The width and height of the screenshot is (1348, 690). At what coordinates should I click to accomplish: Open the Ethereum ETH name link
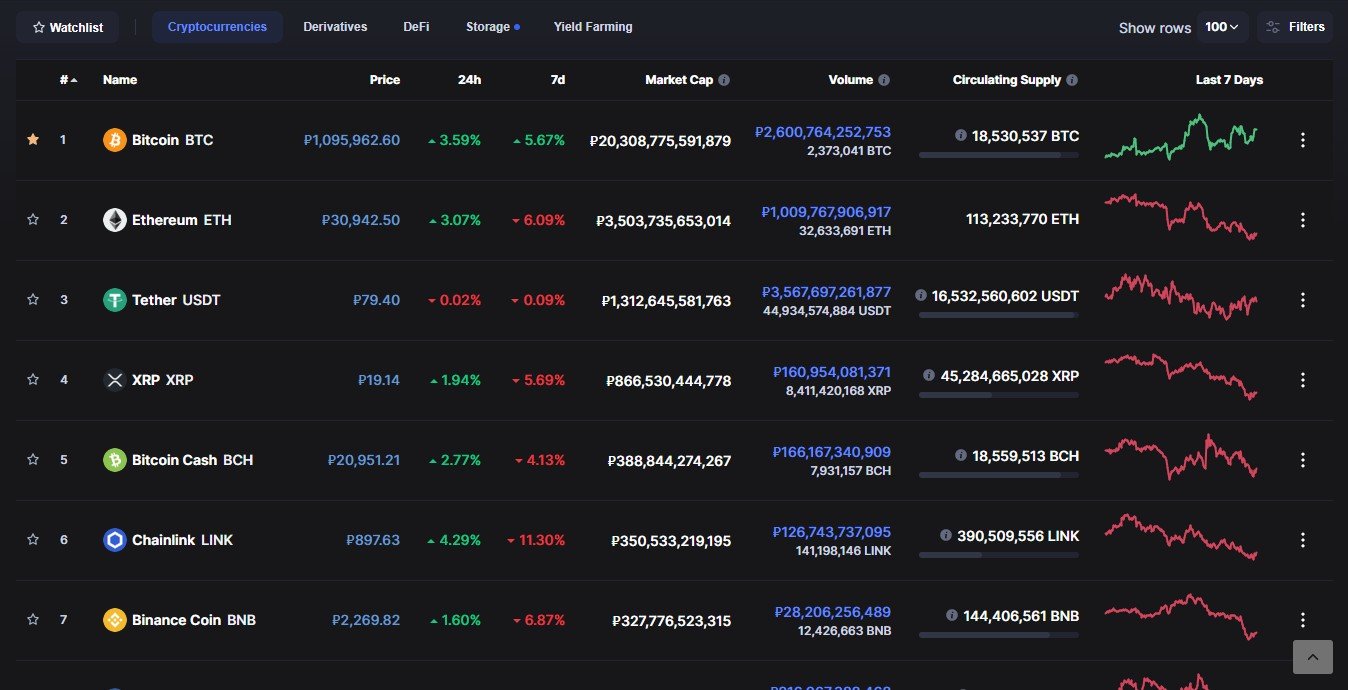pos(181,220)
